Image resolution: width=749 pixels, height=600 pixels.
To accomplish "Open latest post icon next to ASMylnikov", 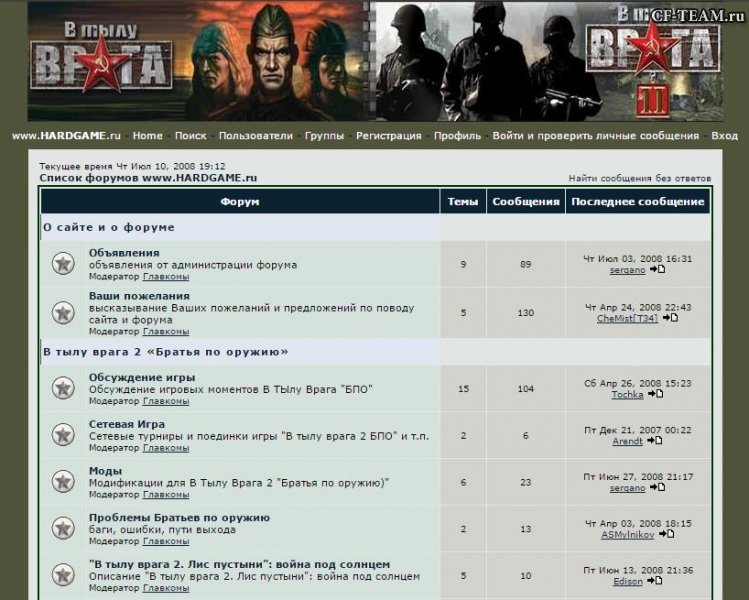I will click(666, 534).
